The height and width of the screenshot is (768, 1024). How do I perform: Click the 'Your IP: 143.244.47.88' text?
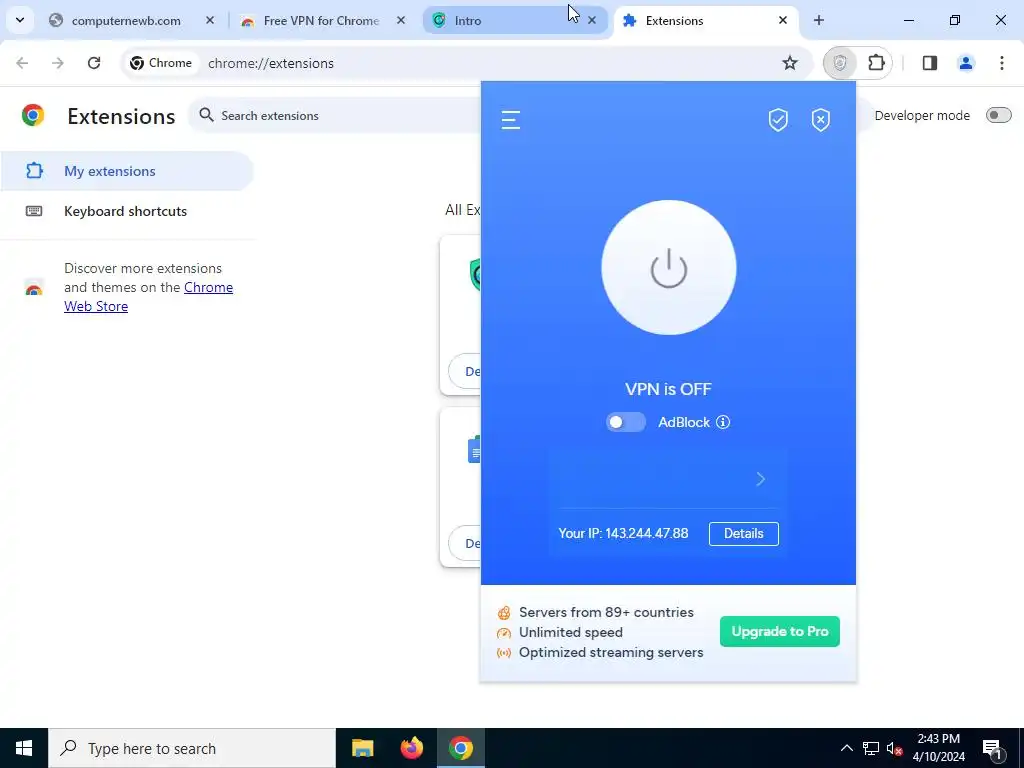[x=623, y=534]
